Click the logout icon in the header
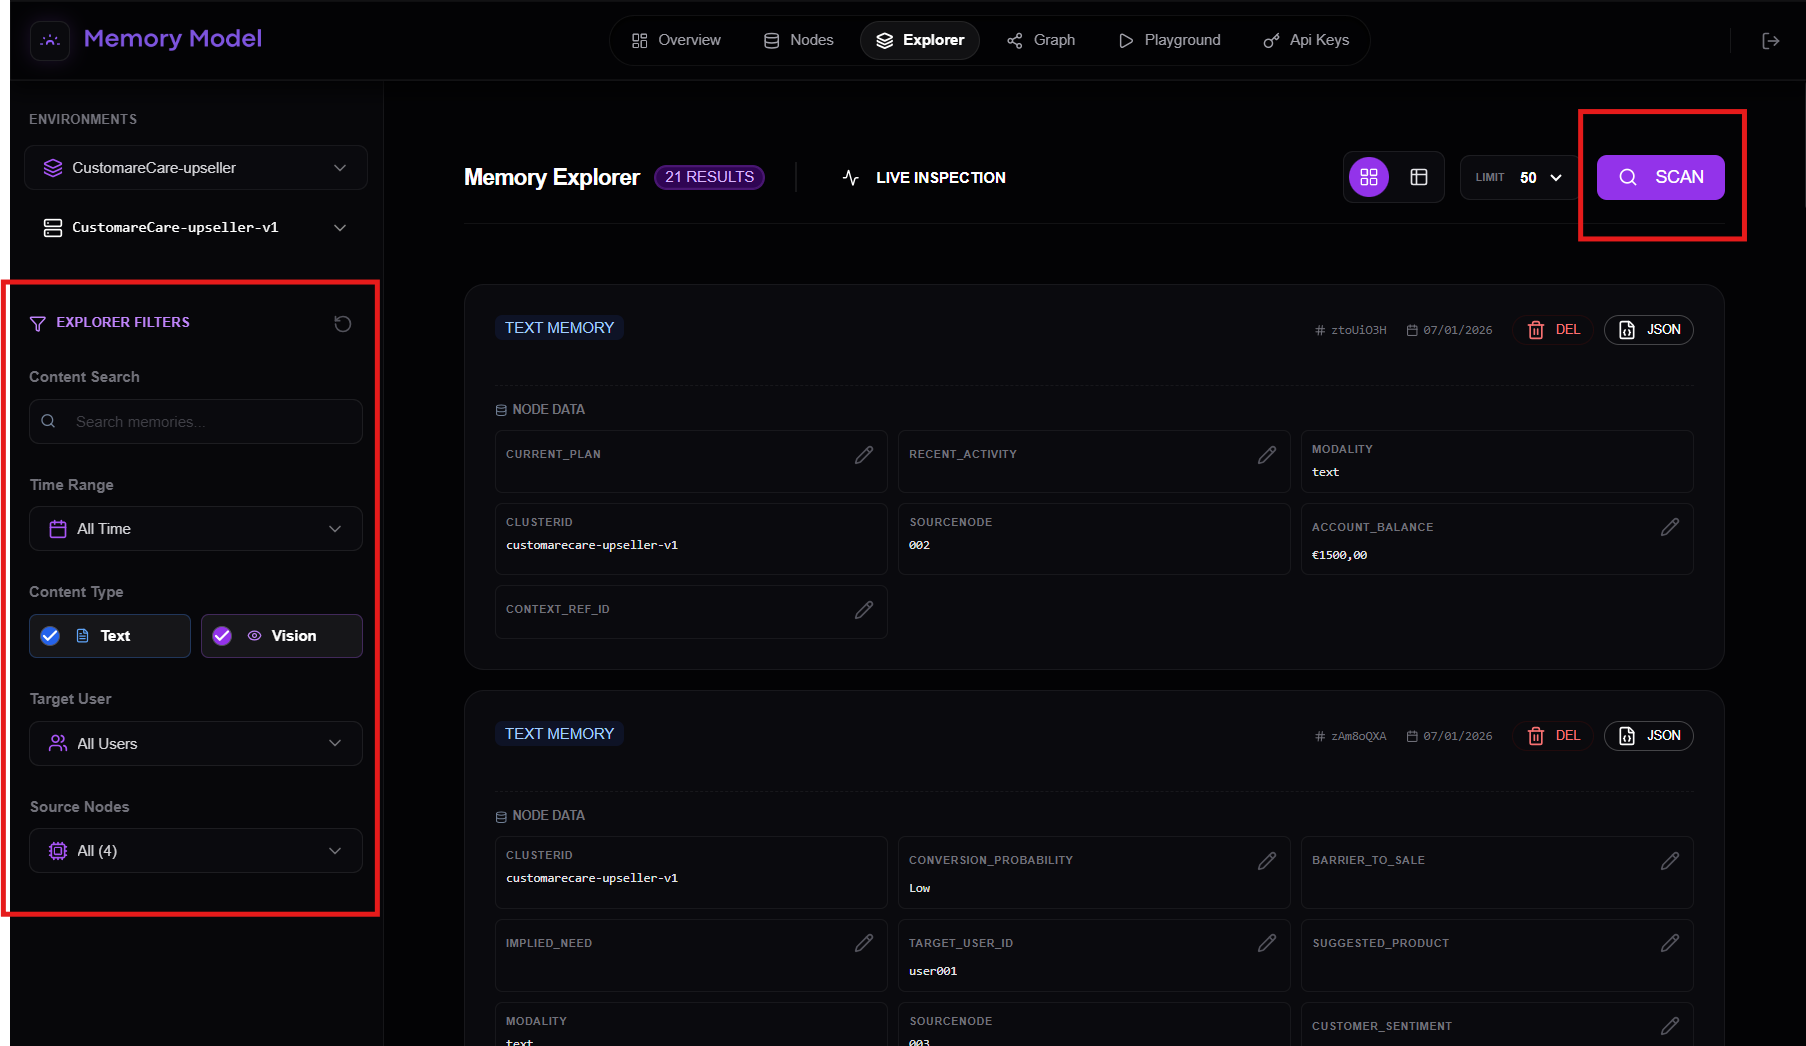1806x1046 pixels. 1770,40
